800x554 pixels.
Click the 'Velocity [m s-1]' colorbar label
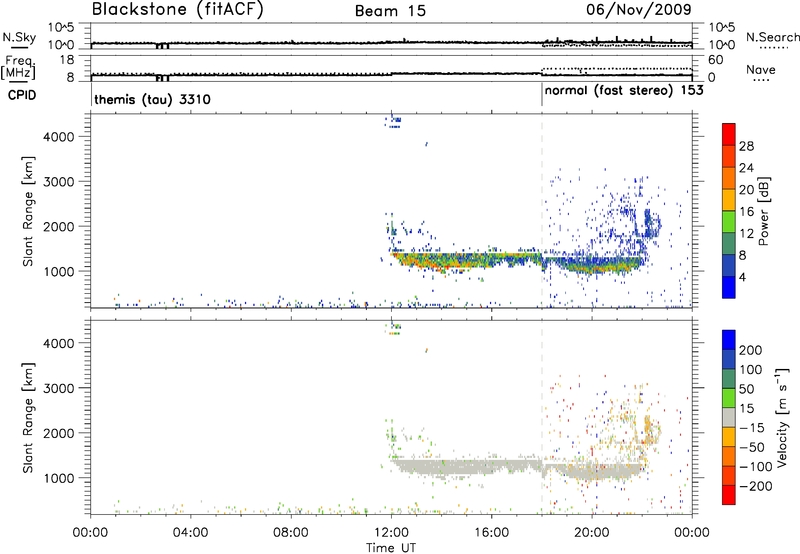782,417
